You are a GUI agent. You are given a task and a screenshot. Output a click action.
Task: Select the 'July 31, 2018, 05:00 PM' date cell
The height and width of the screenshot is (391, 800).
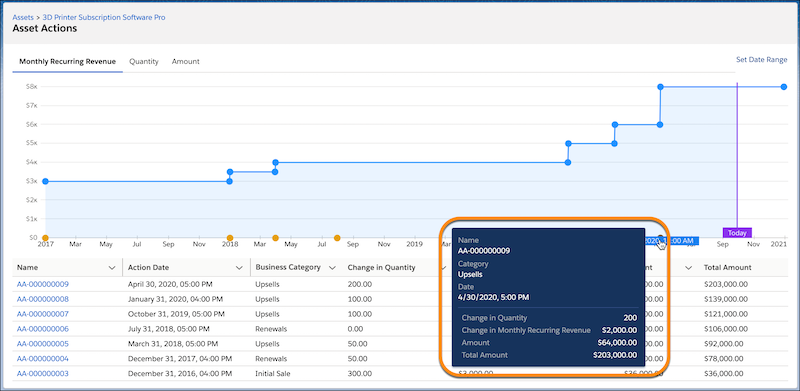170,329
